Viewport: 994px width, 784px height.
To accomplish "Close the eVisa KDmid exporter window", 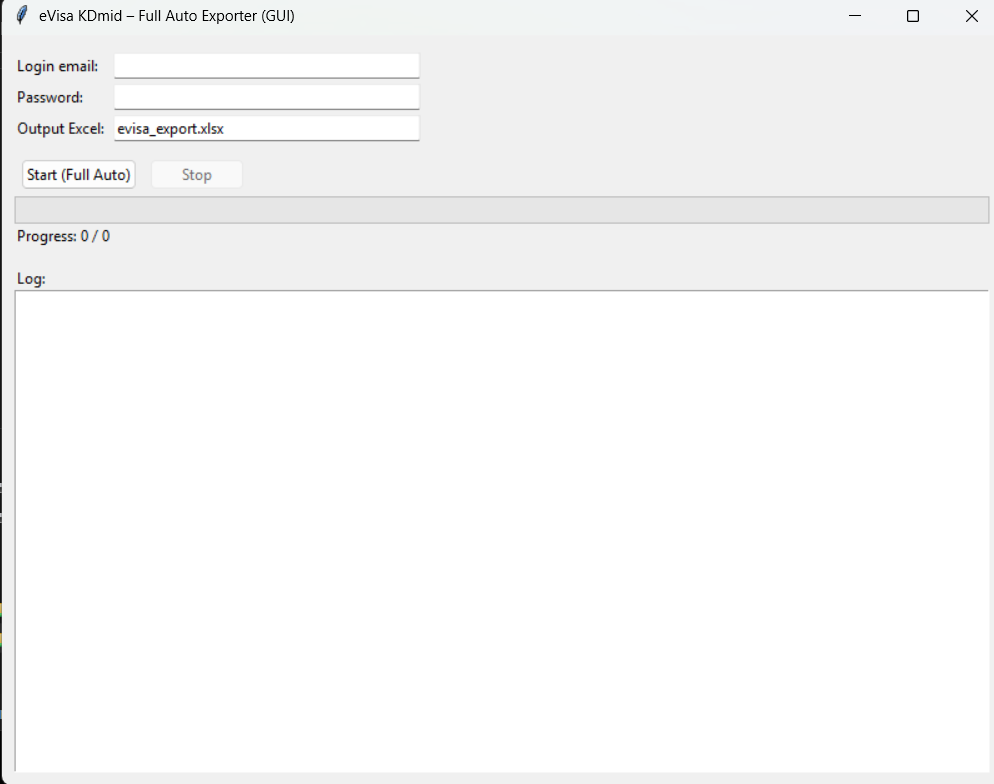I will click(x=971, y=16).
